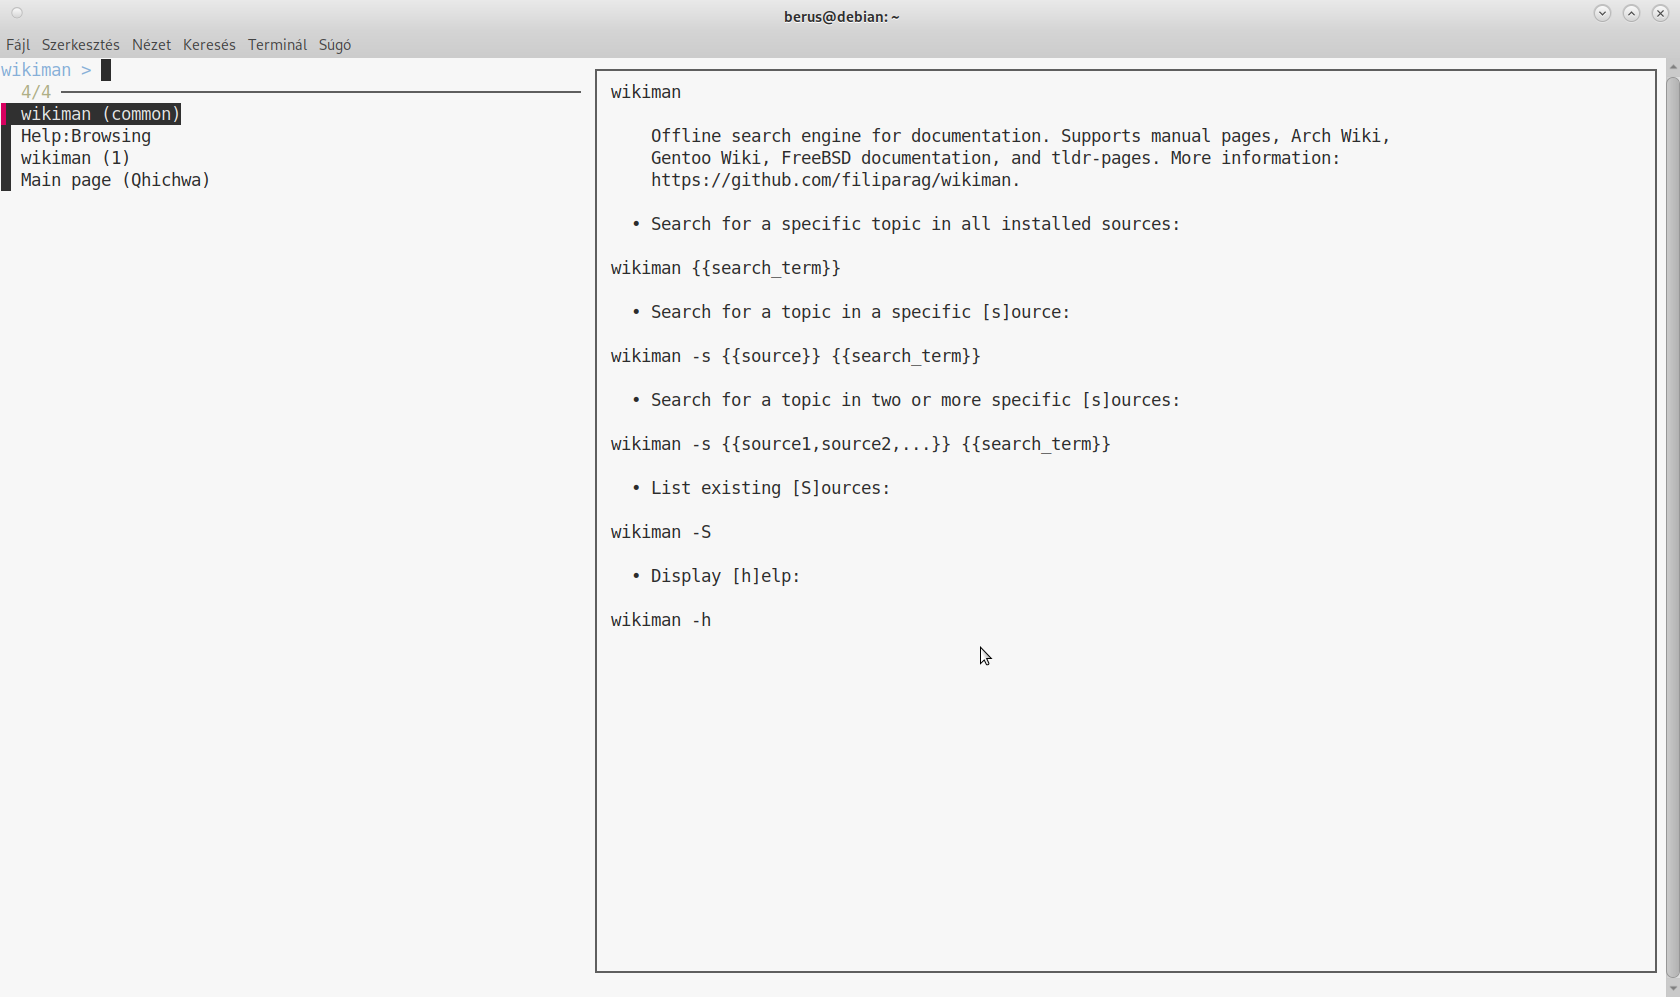The height and width of the screenshot is (997, 1680).
Task: Click the github.com/filiparag/wikiman URL
Action: (x=835, y=180)
